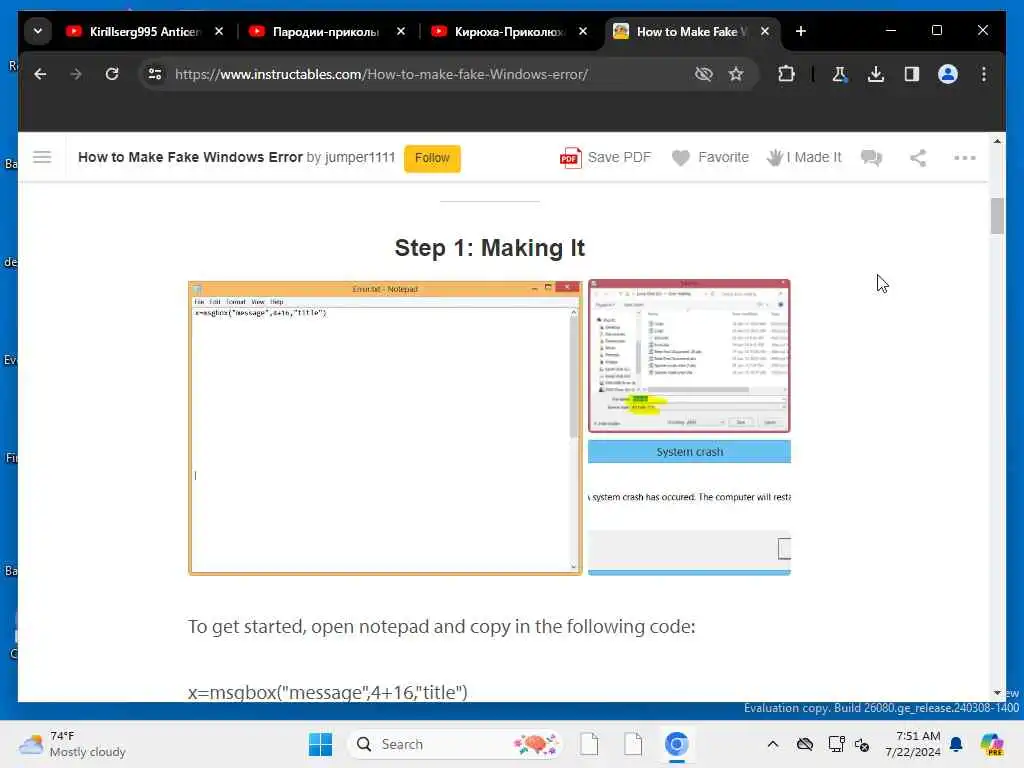Image resolution: width=1024 pixels, height=768 pixels.
Task: Open the Notepad screenshot thumbnail
Action: pos(385,428)
